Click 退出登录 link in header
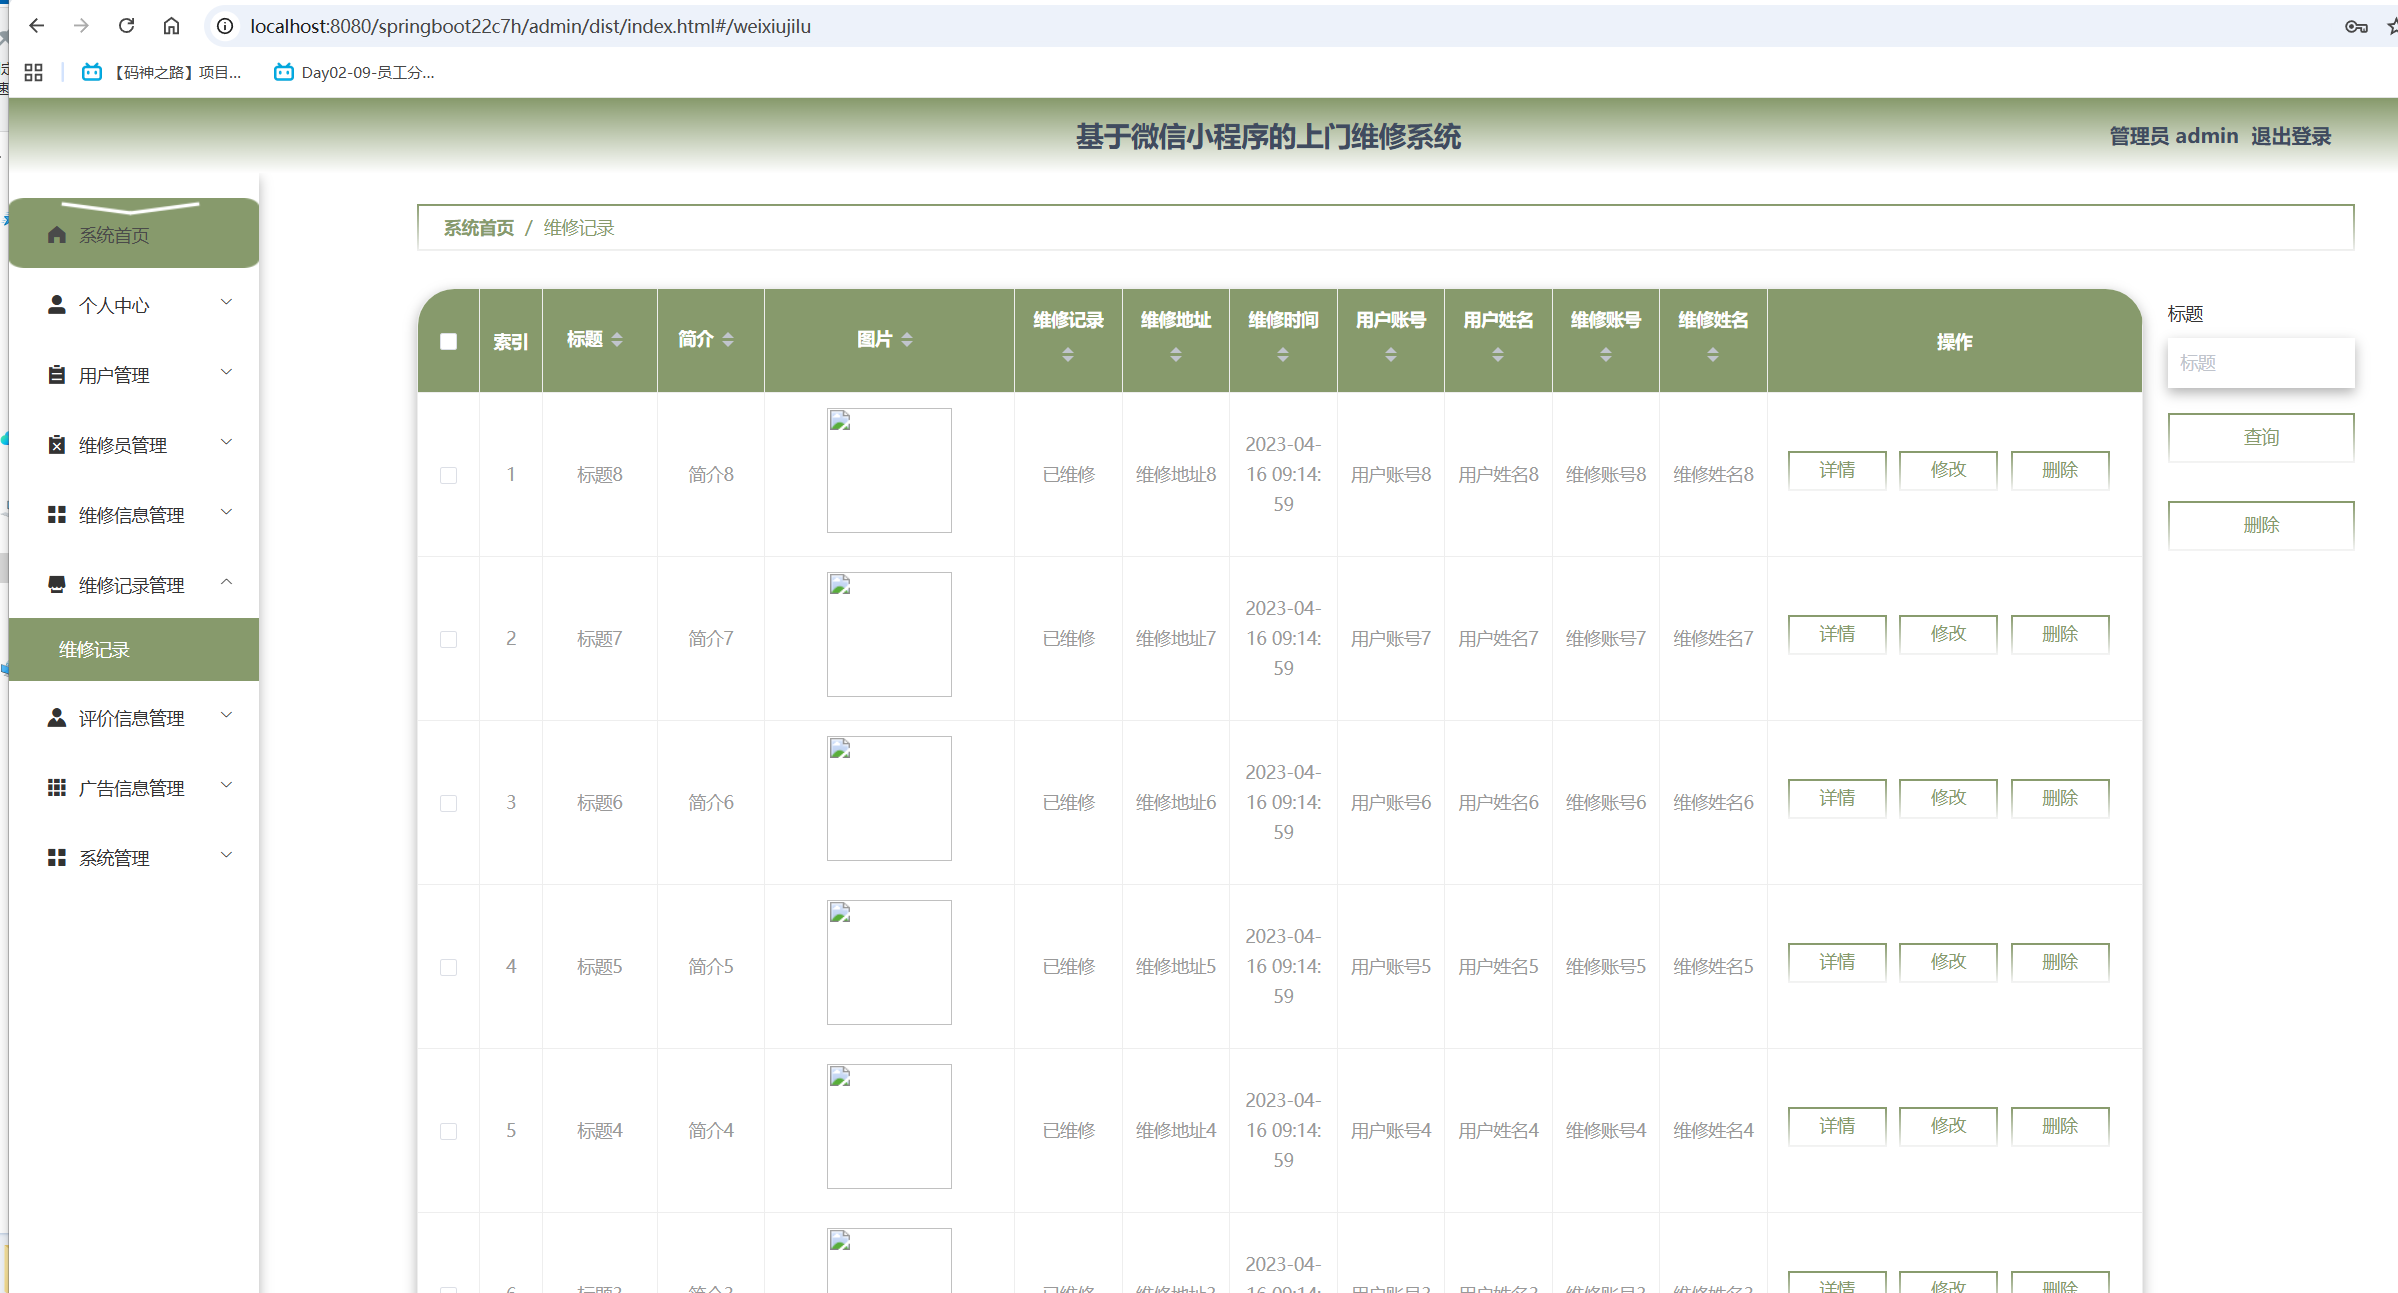The width and height of the screenshot is (2398, 1293). pos(2290,136)
